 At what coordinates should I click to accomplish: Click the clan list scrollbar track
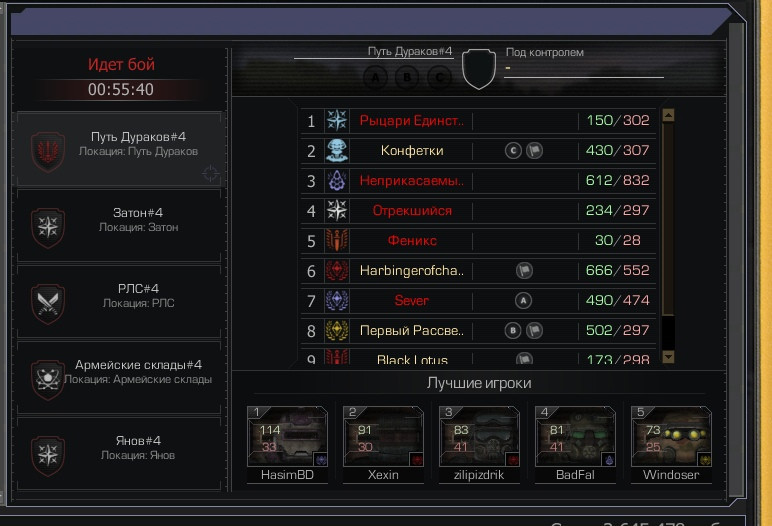pyautogui.click(x=668, y=235)
